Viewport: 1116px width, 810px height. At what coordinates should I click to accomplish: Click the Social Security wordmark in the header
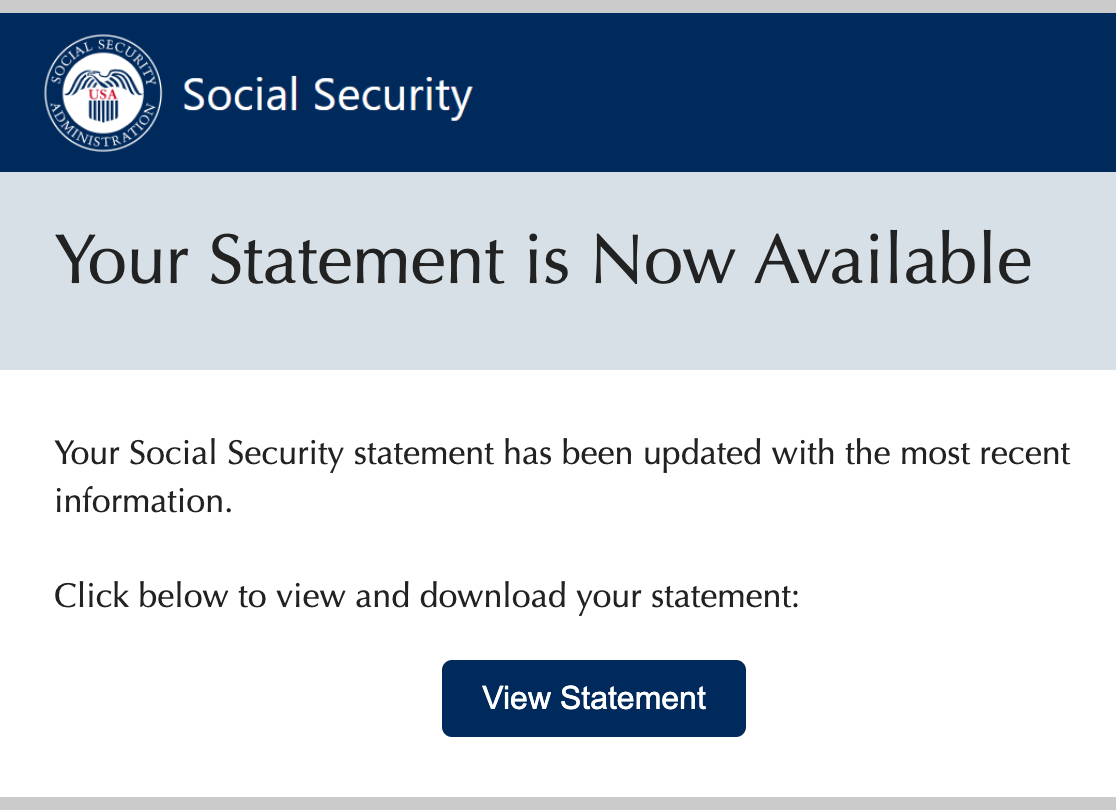tap(327, 95)
